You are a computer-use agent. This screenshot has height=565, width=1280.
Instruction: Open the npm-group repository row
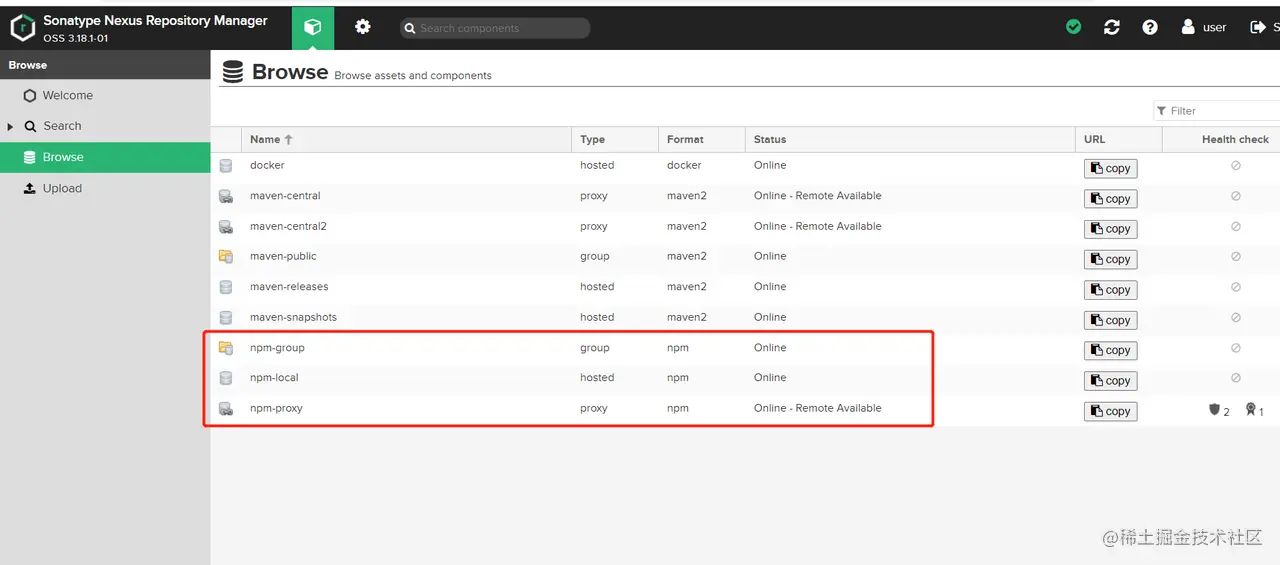click(x=745, y=348)
